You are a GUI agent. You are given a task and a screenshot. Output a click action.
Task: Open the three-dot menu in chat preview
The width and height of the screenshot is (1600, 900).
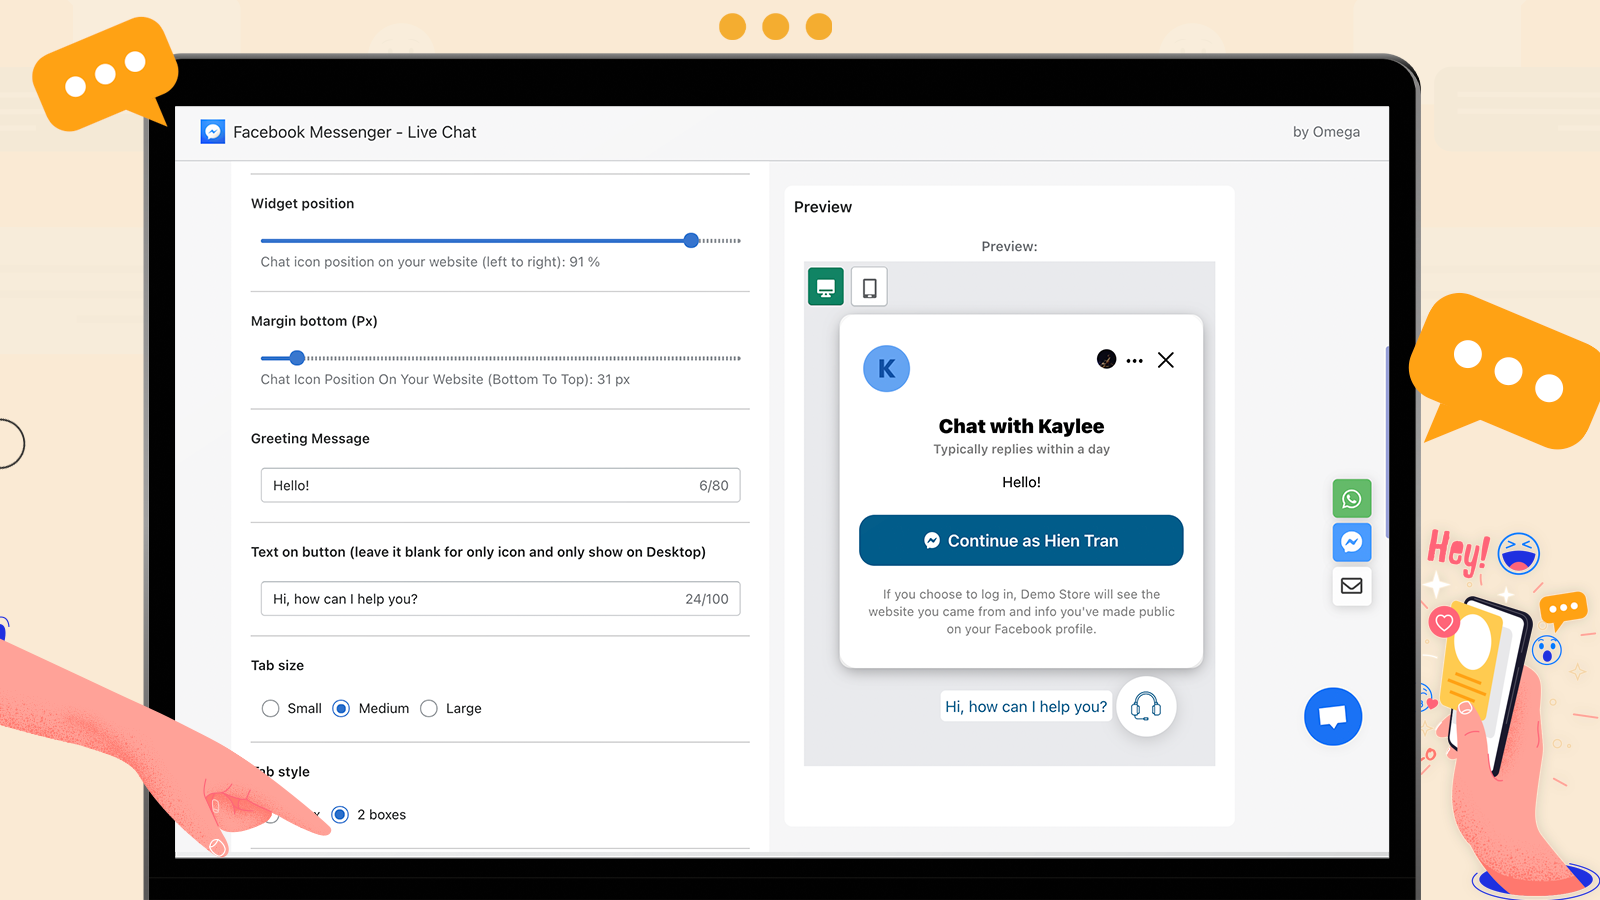[1134, 361]
